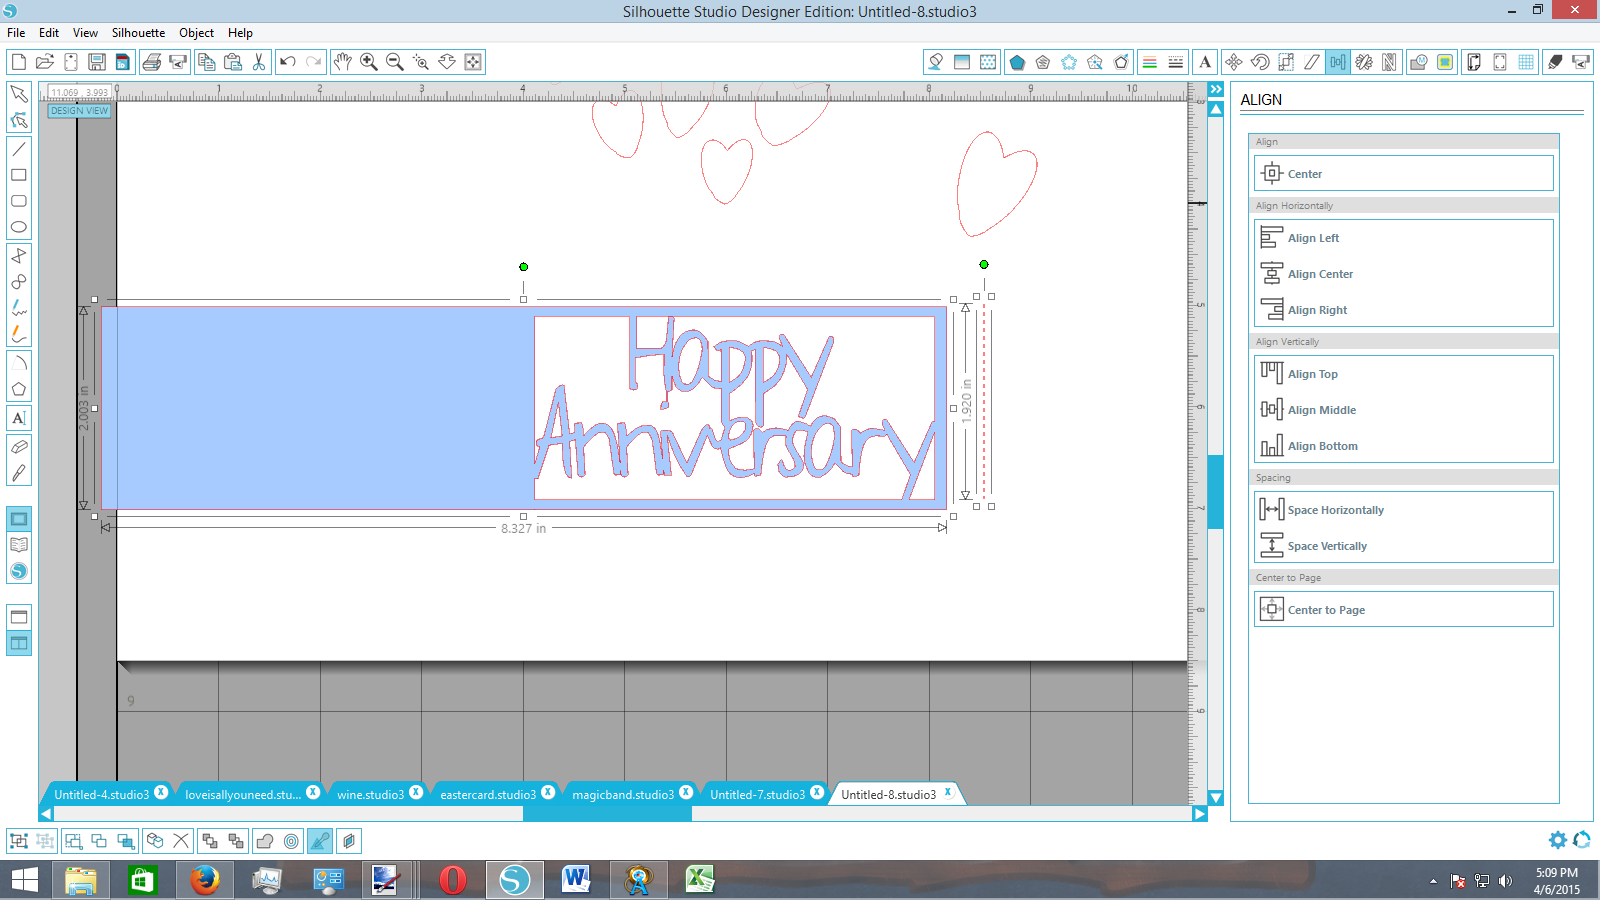The image size is (1600, 900).
Task: Click the Open file folder icon
Action: coord(45,62)
